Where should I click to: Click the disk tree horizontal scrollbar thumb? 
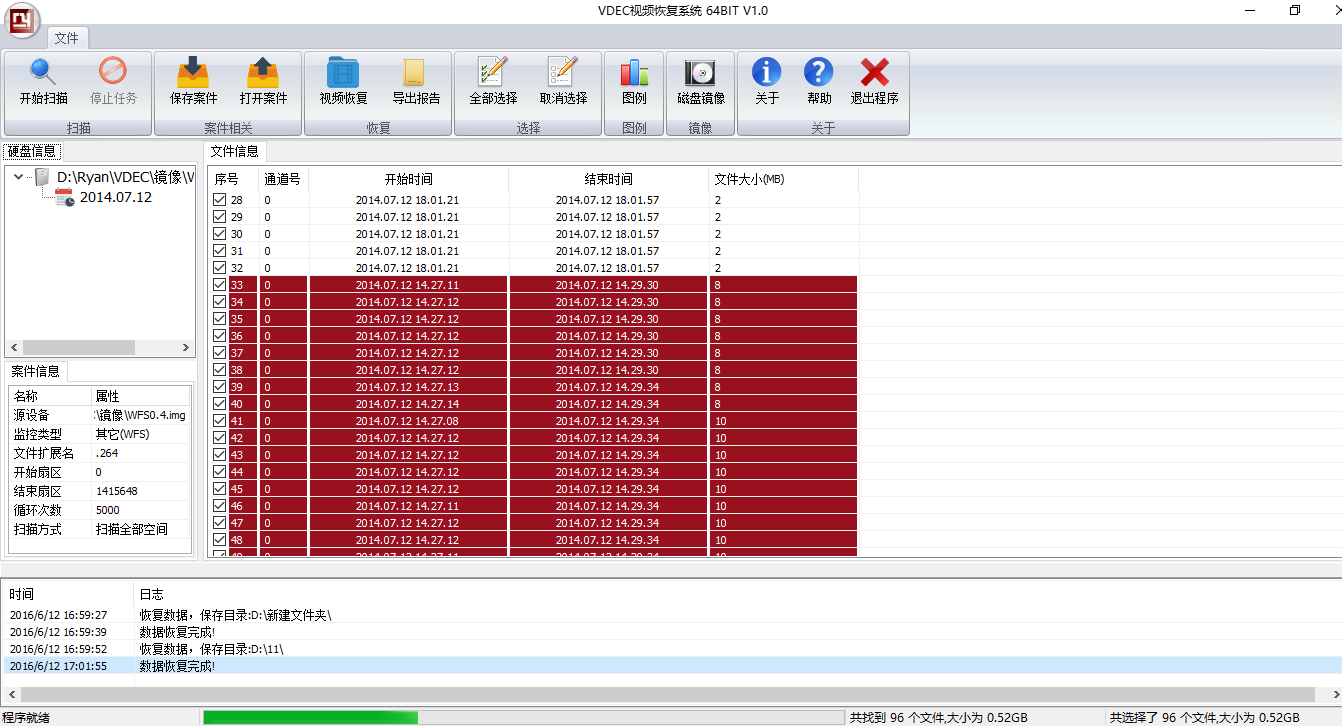[x=78, y=347]
